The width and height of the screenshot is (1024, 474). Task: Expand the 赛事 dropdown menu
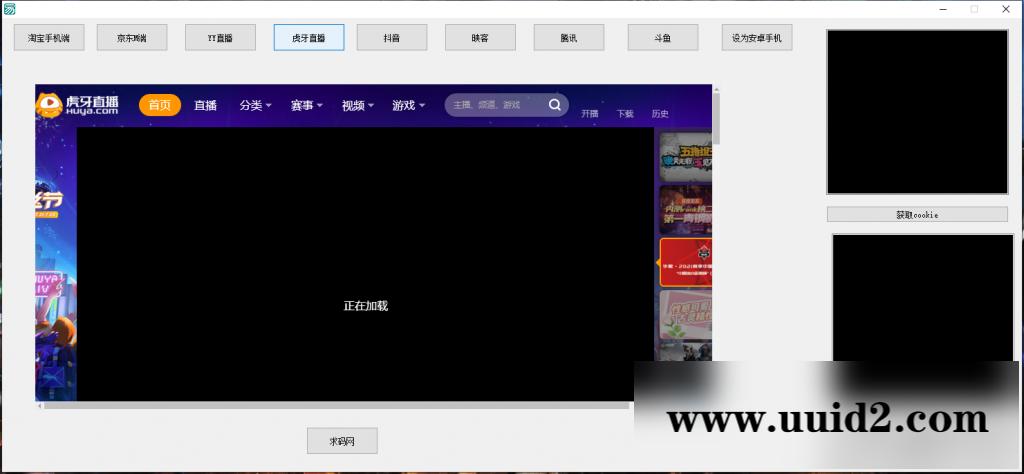pyautogui.click(x=307, y=105)
